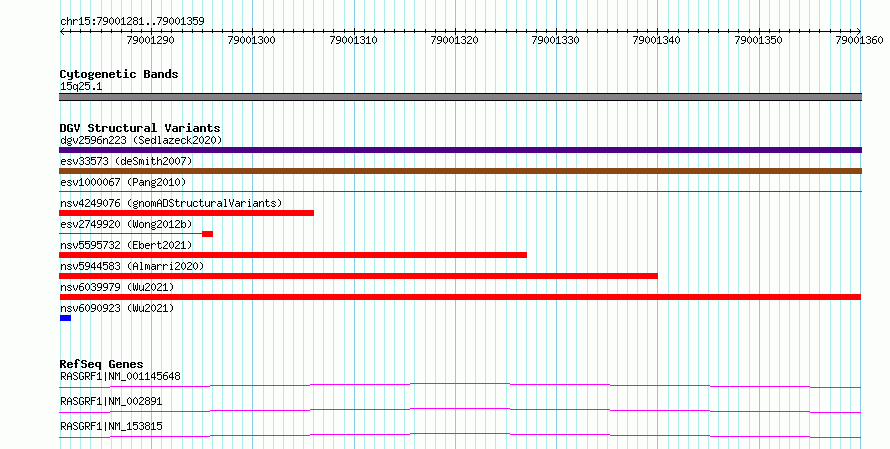
Task: Select the nsv5595732 (Ebert2021) label
Action: tap(126, 245)
